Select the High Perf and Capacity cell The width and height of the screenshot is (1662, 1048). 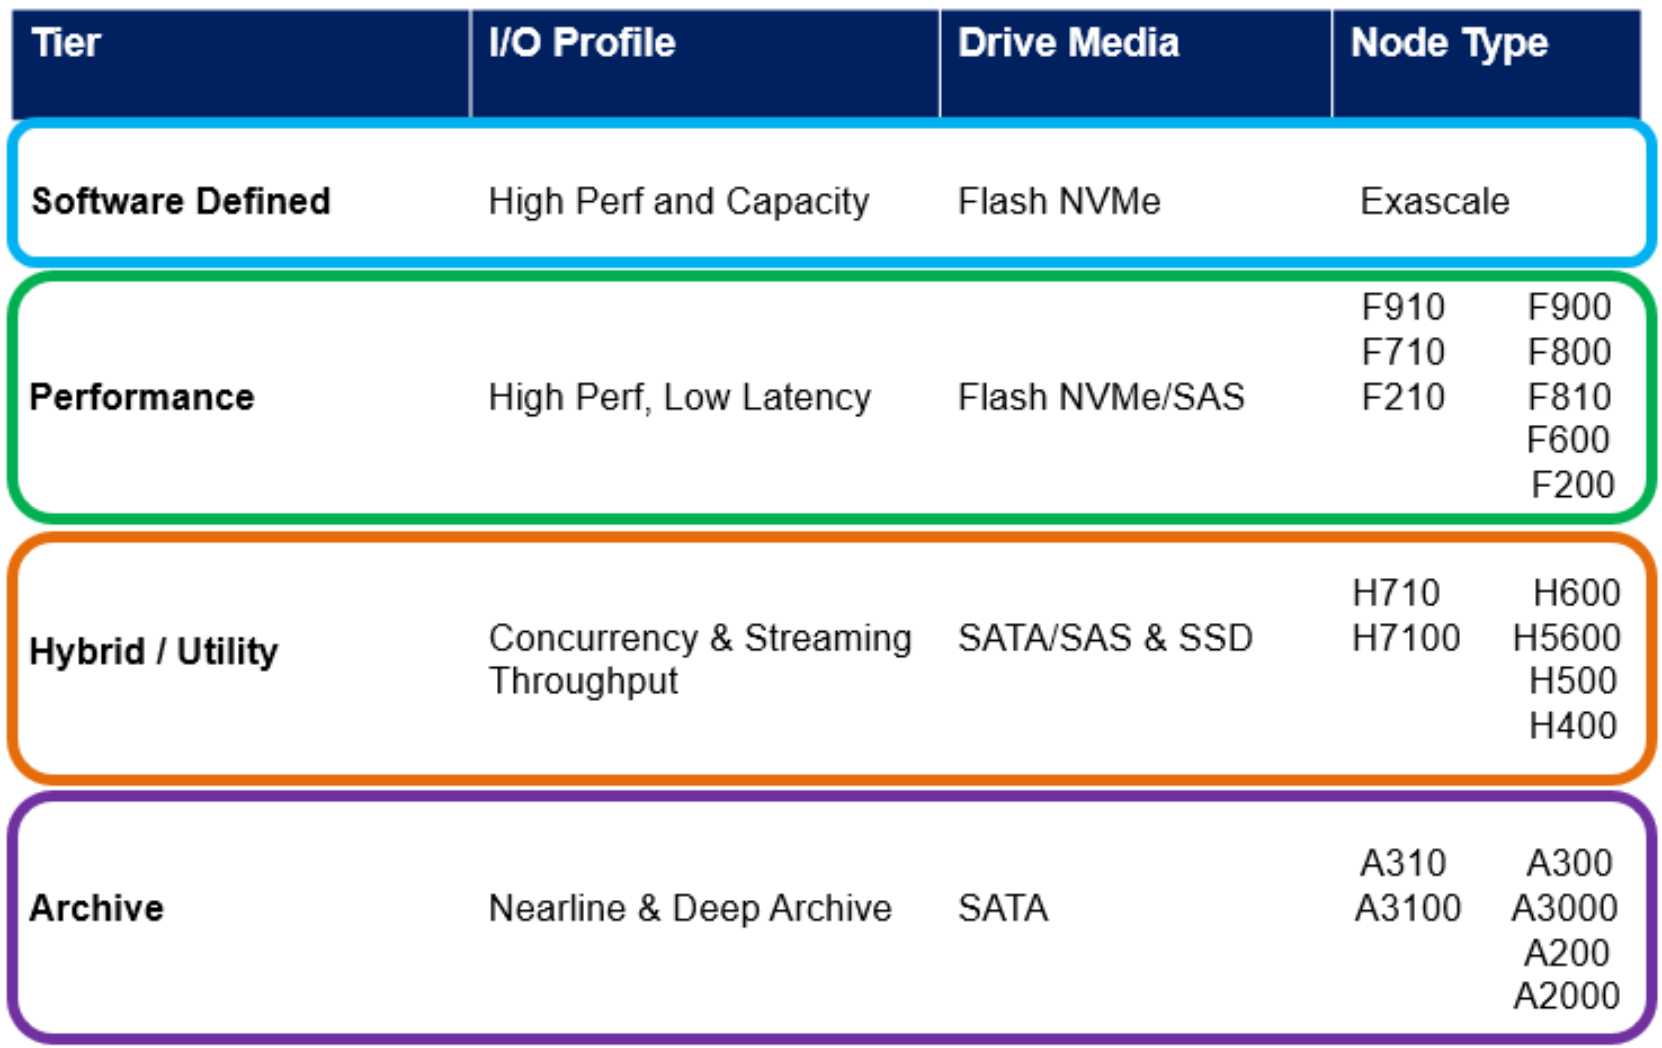tap(679, 202)
